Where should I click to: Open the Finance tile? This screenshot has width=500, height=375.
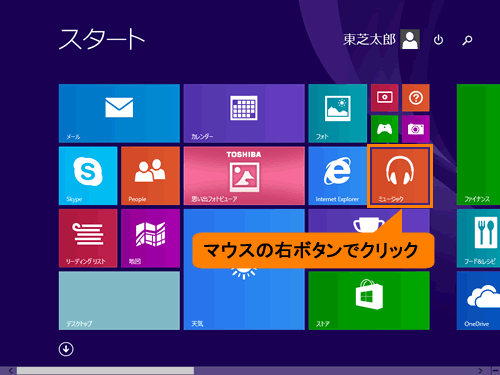pyautogui.click(x=478, y=144)
